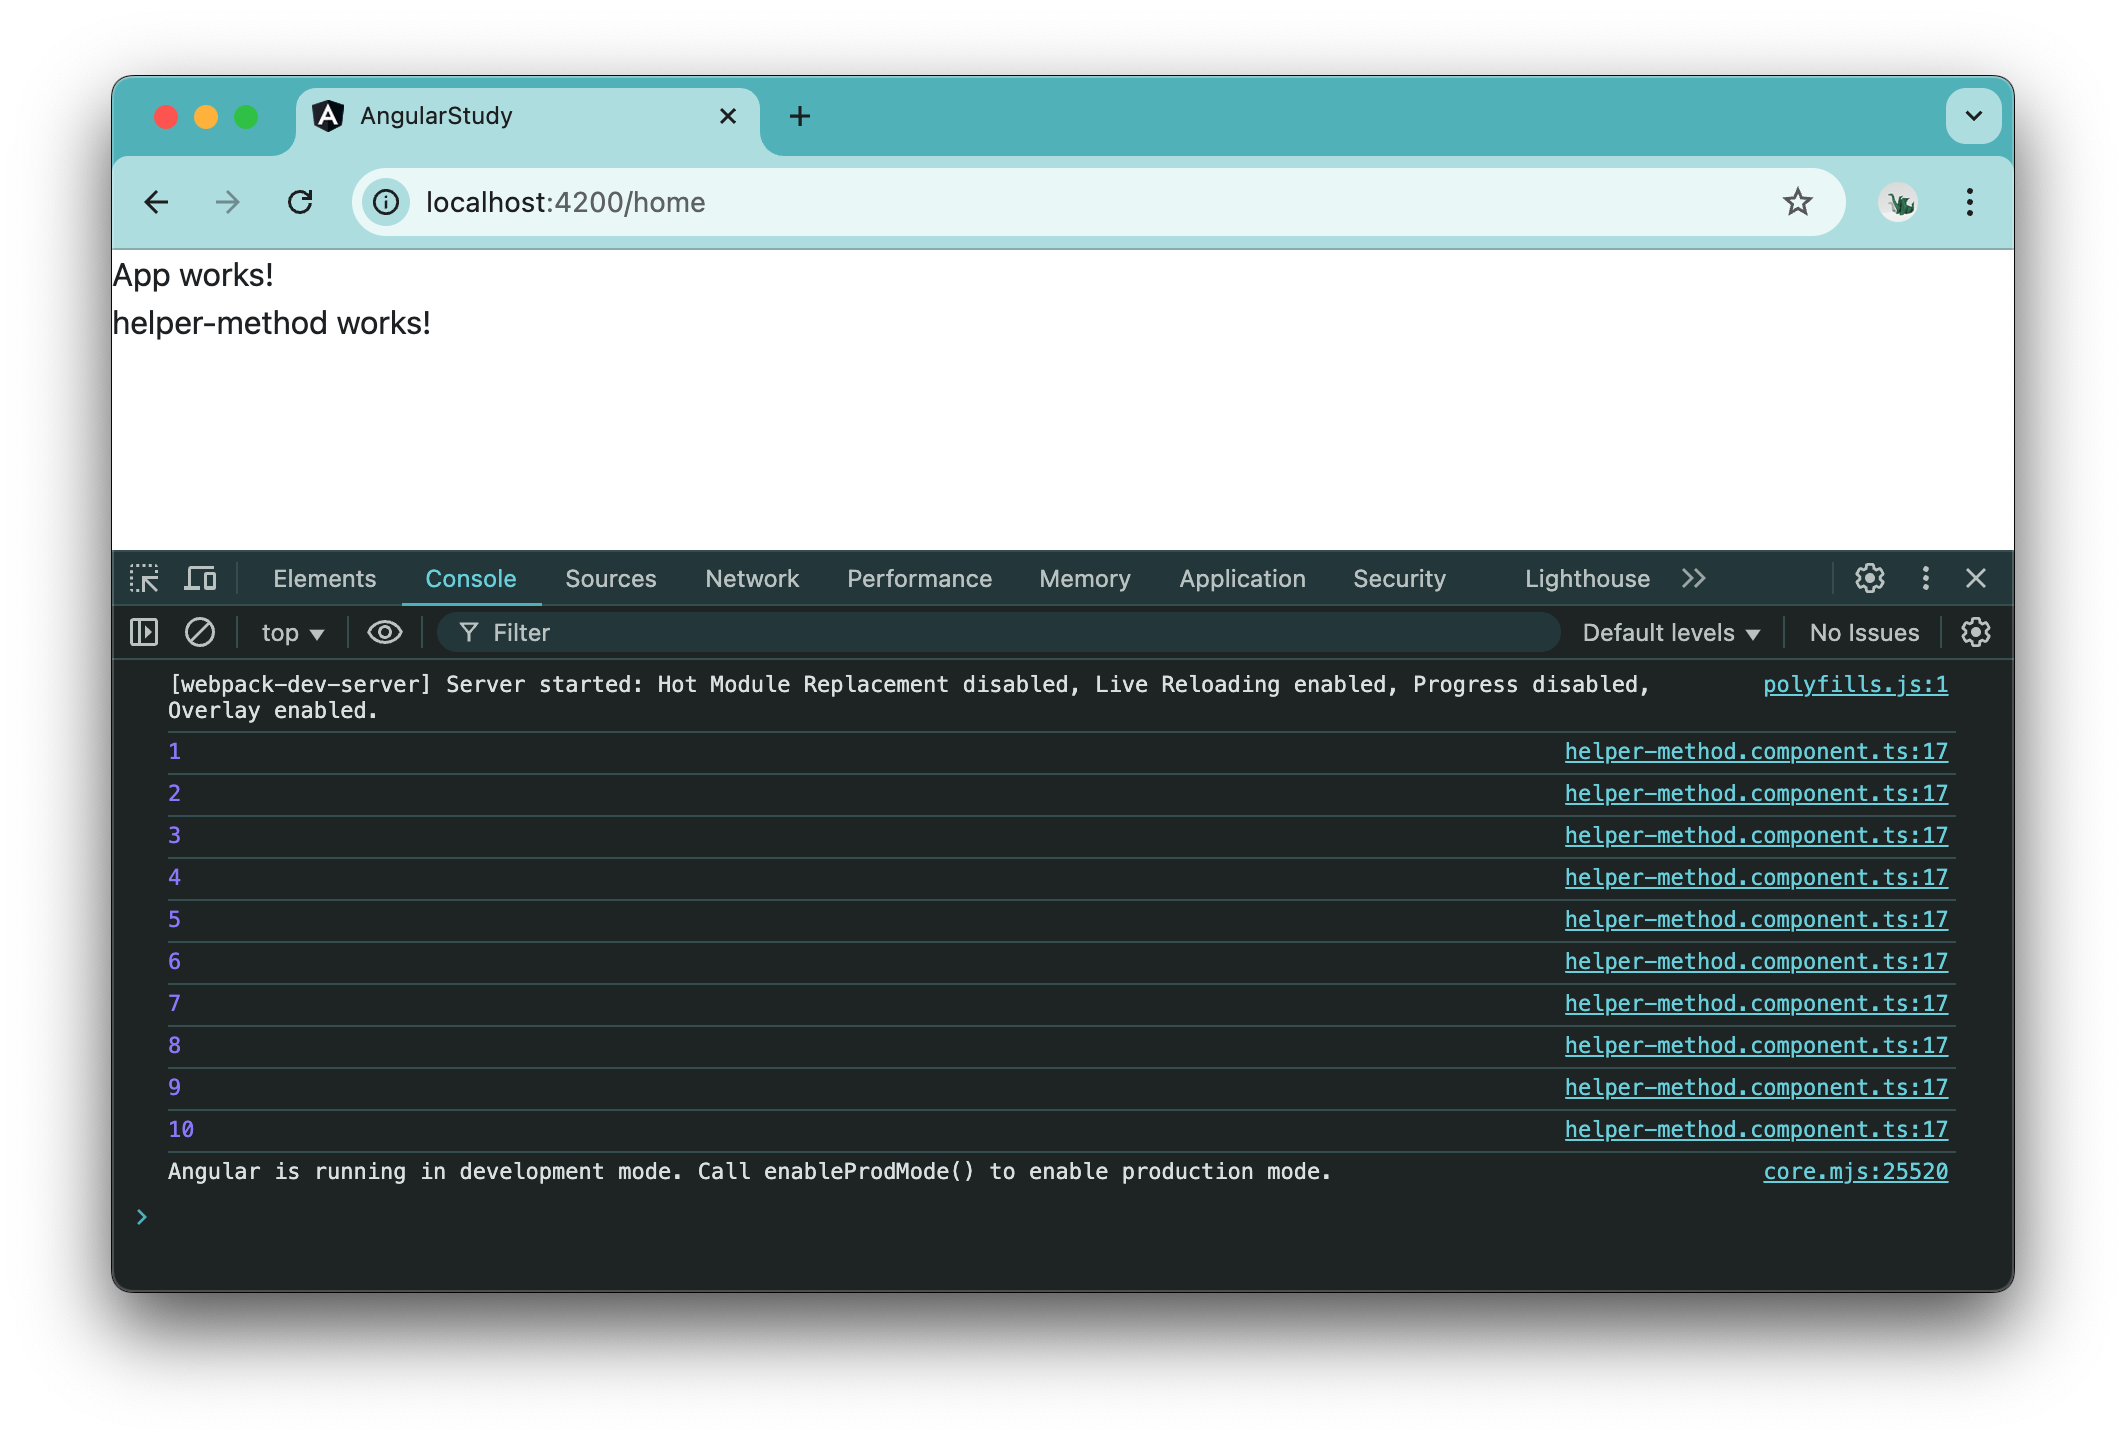Toggle the device emulation toolbar
This screenshot has height=1440, width=2126.
tap(201, 578)
